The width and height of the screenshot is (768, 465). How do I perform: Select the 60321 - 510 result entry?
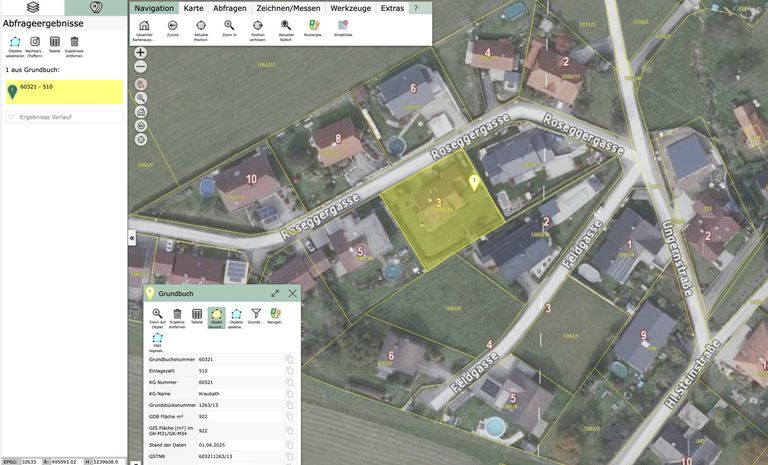(x=63, y=92)
